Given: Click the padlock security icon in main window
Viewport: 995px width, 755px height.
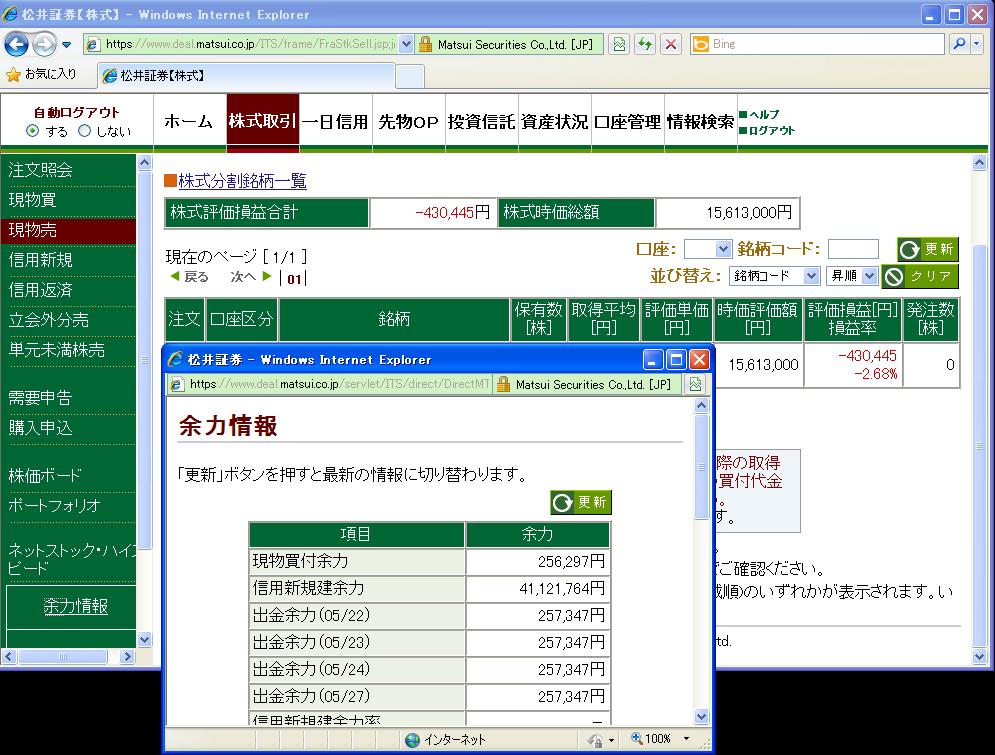Looking at the screenshot, I should [x=426, y=44].
